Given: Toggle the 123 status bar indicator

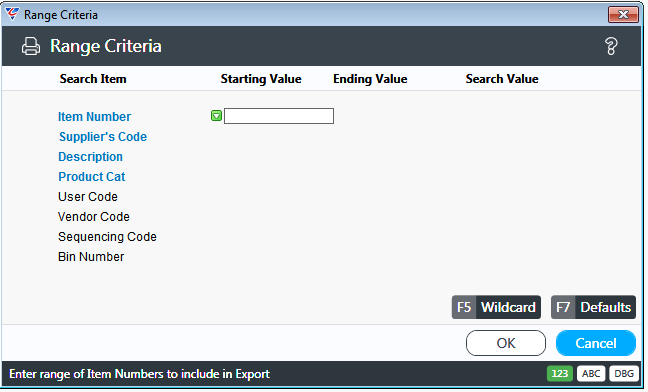Looking at the screenshot, I should 560,374.
